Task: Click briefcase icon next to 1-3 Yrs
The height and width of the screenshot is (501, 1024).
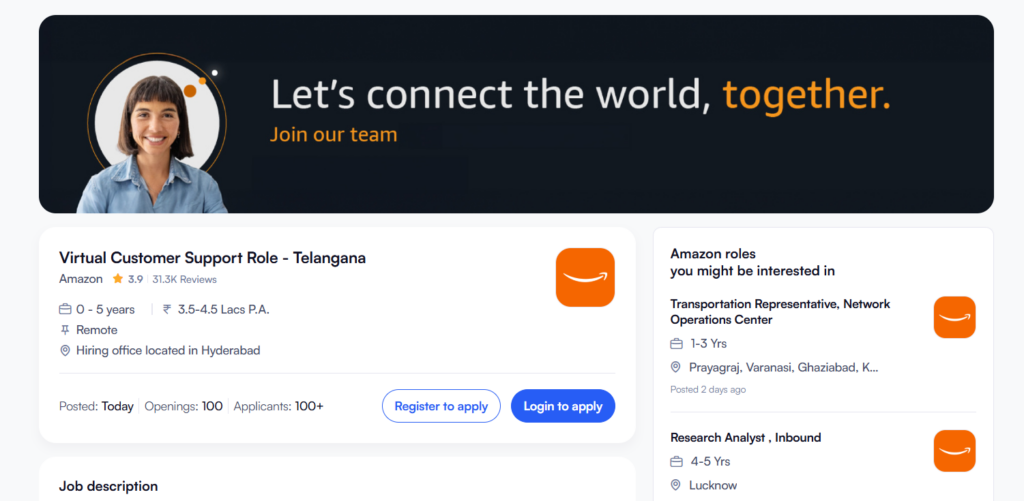Action: (x=677, y=344)
